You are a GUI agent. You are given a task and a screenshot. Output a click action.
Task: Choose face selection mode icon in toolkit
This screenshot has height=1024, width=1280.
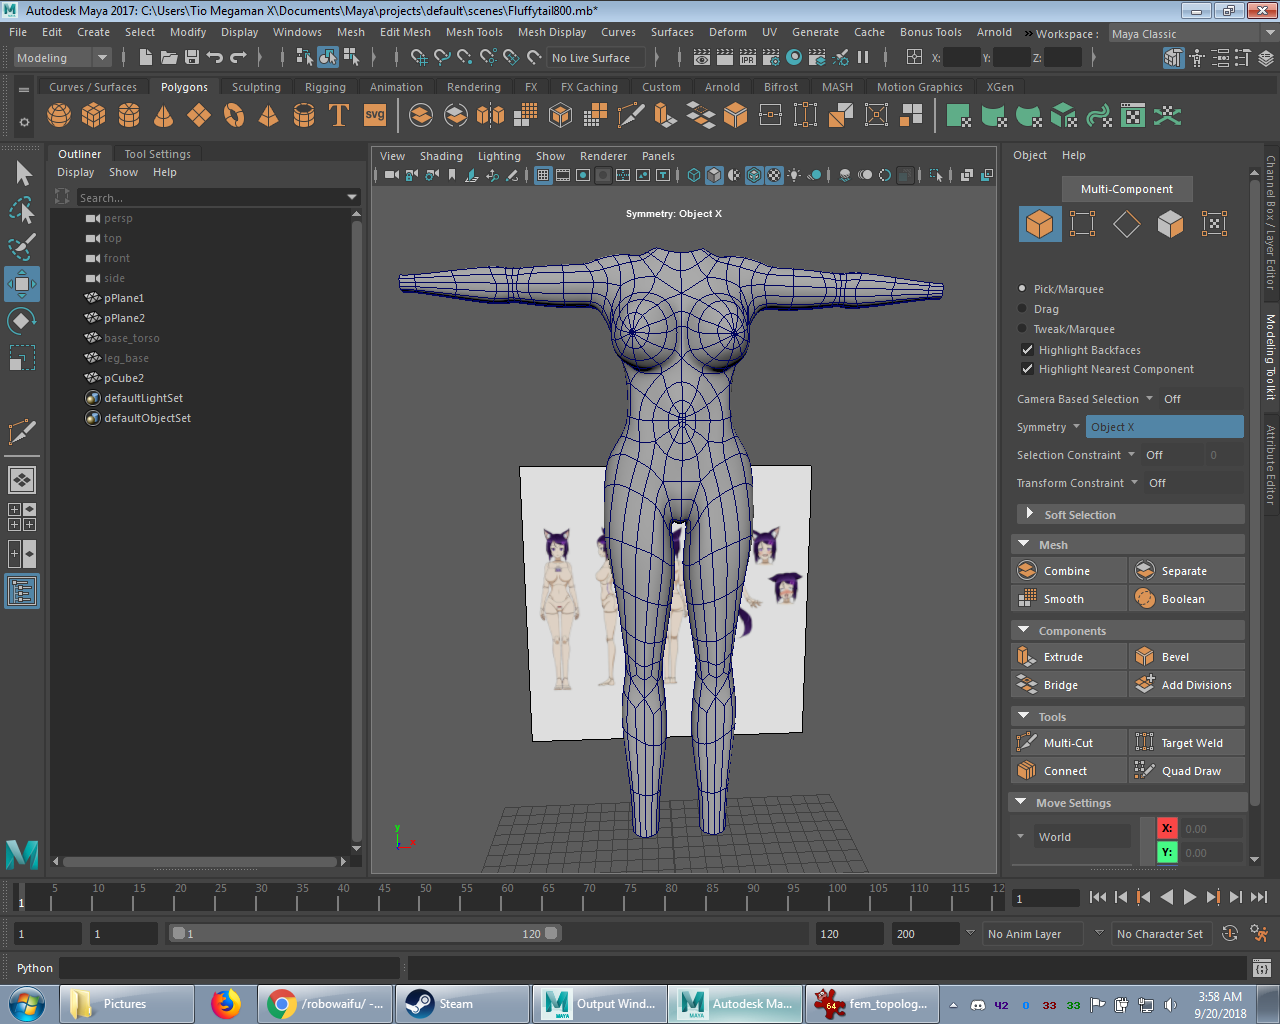1170,224
